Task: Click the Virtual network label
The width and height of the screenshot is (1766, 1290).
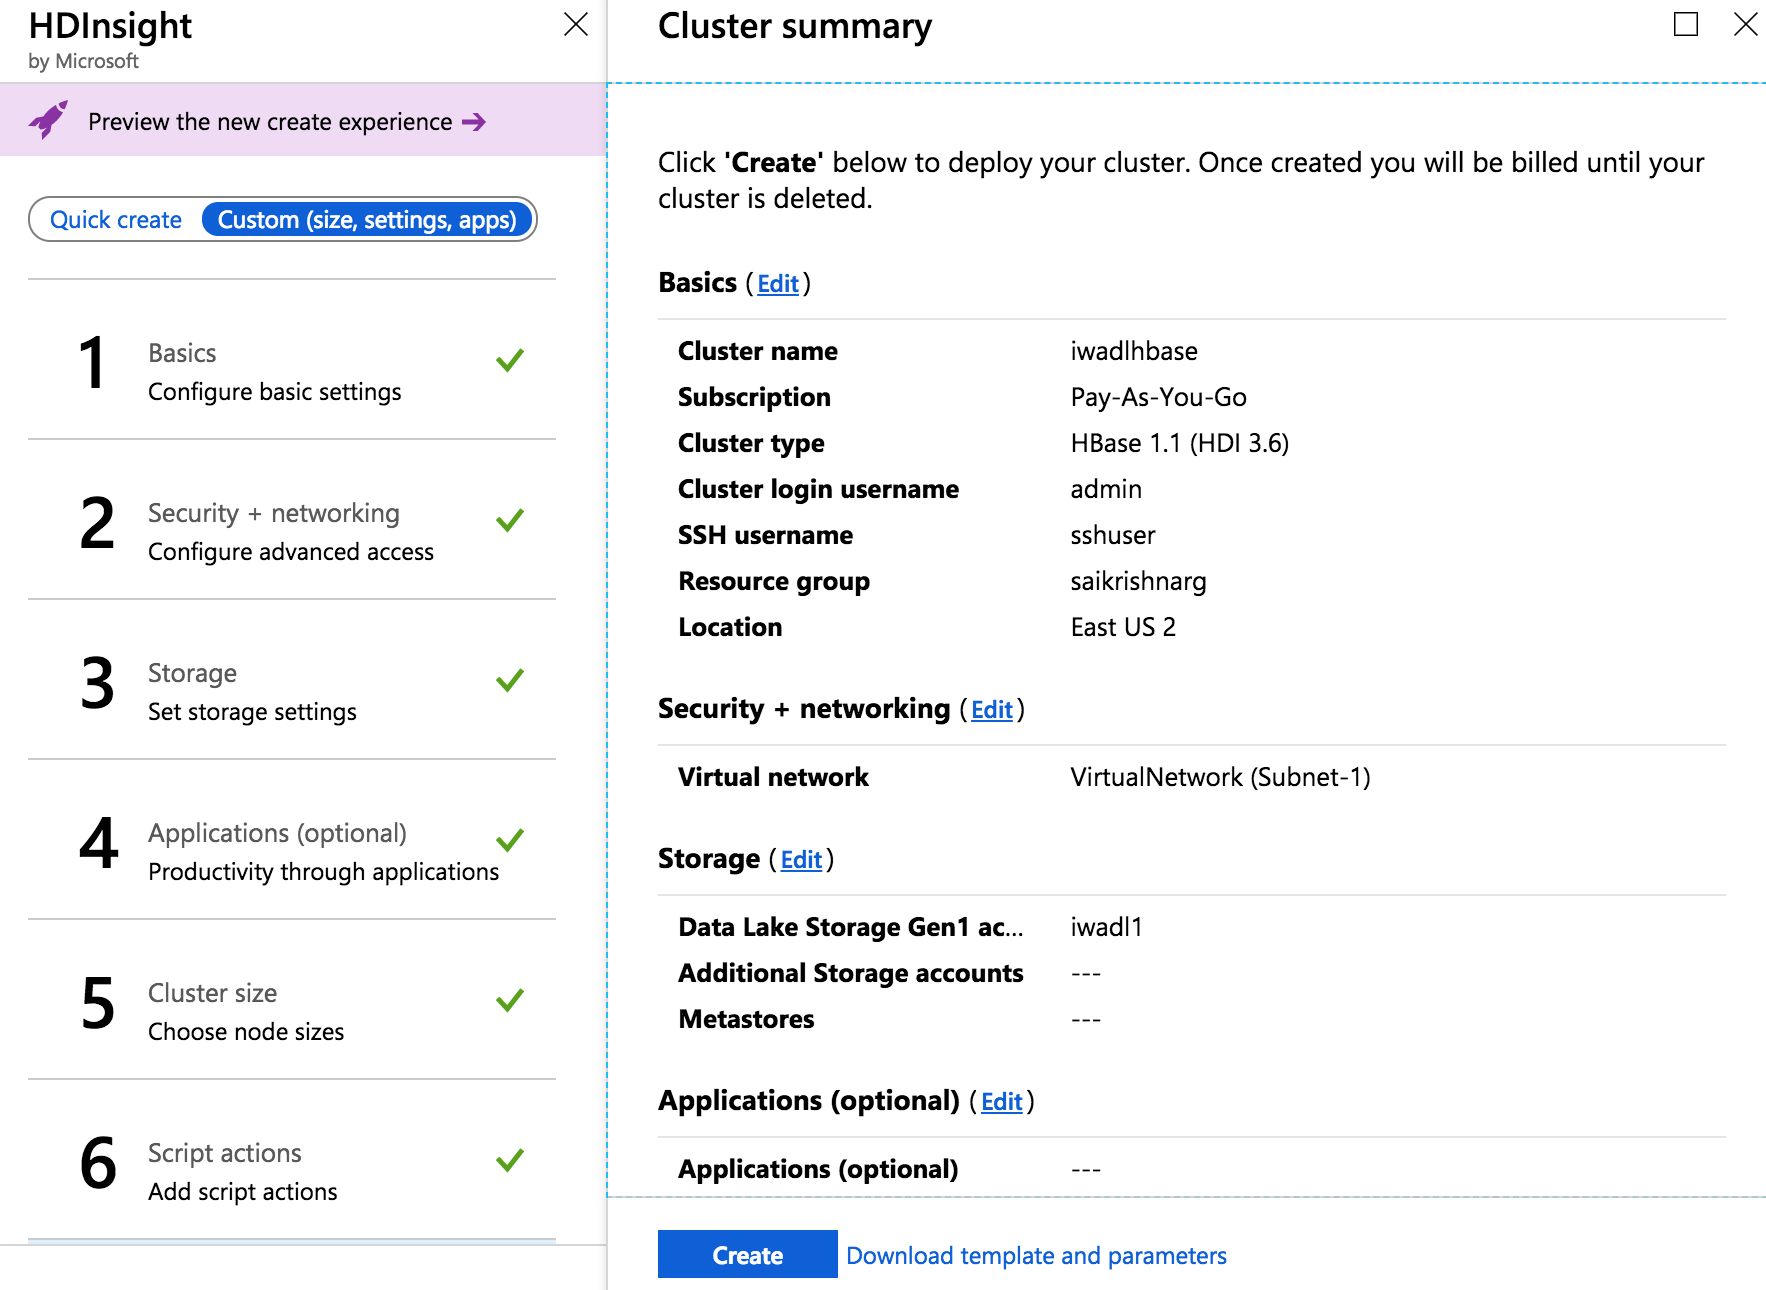Action: [x=773, y=777]
